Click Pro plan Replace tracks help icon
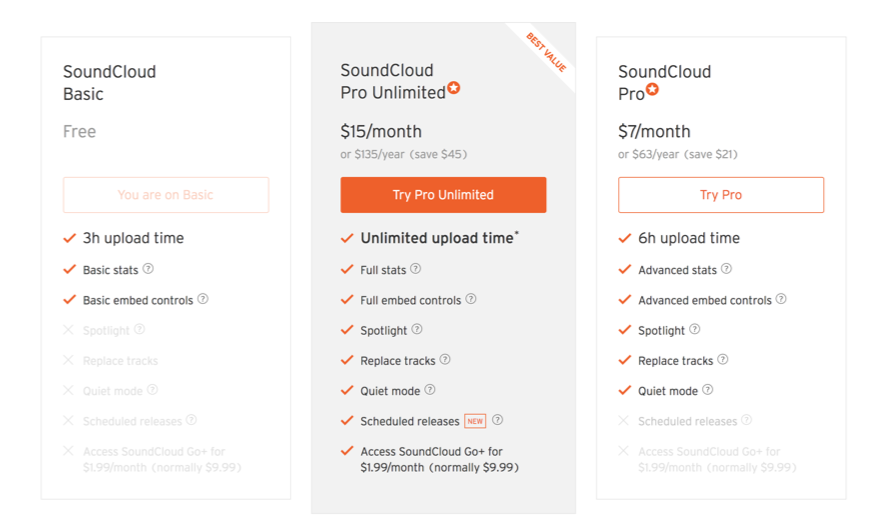The width and height of the screenshot is (880, 532). tap(723, 360)
